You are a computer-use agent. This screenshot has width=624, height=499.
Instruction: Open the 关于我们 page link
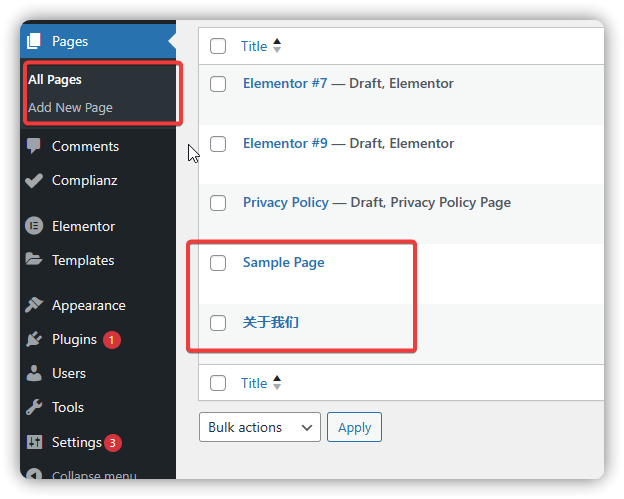[270, 322]
